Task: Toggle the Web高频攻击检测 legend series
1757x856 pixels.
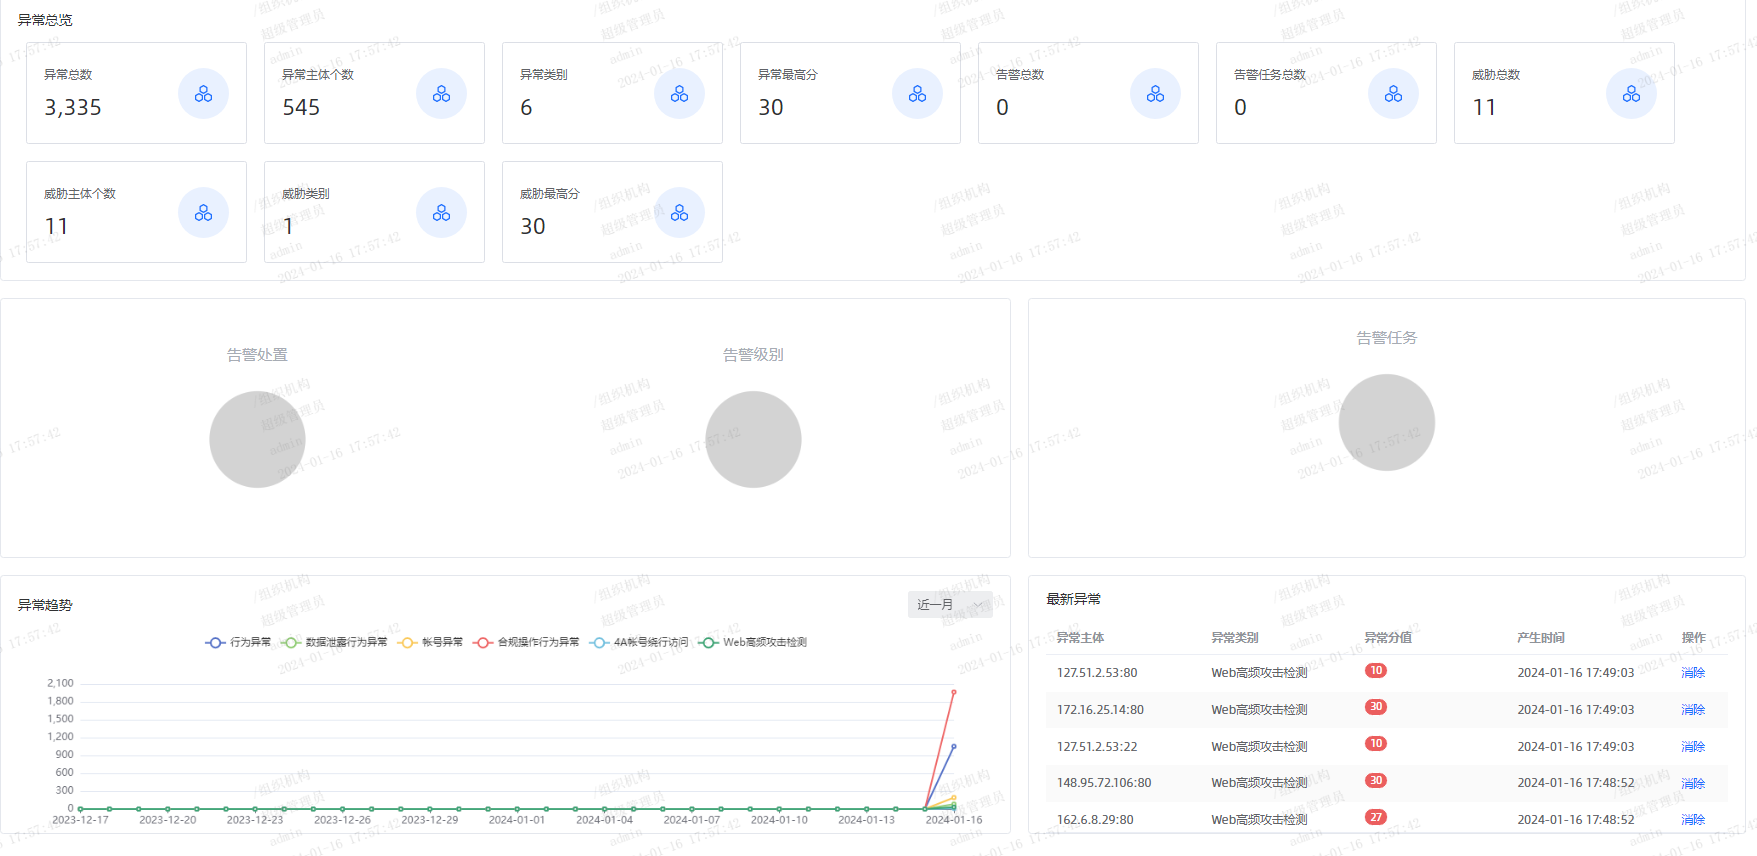Action: (753, 642)
